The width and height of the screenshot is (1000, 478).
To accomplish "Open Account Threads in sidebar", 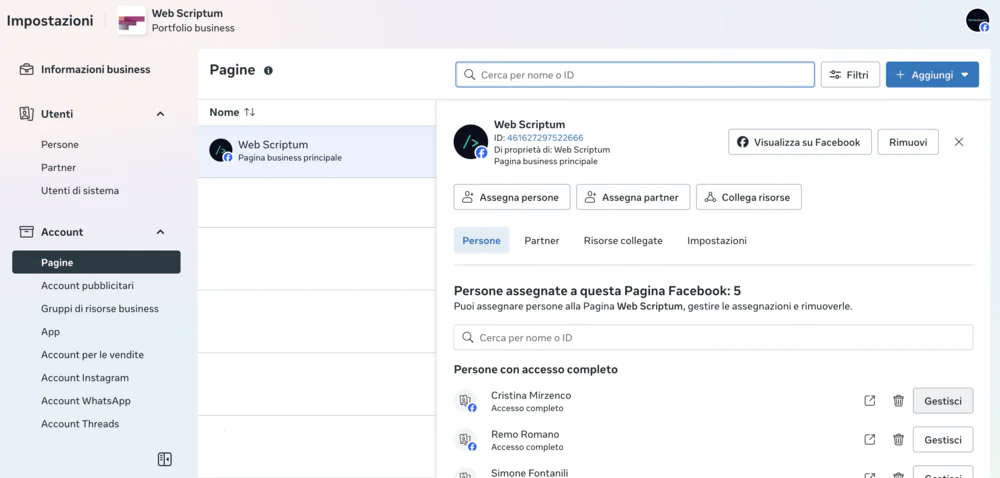I will point(80,424).
